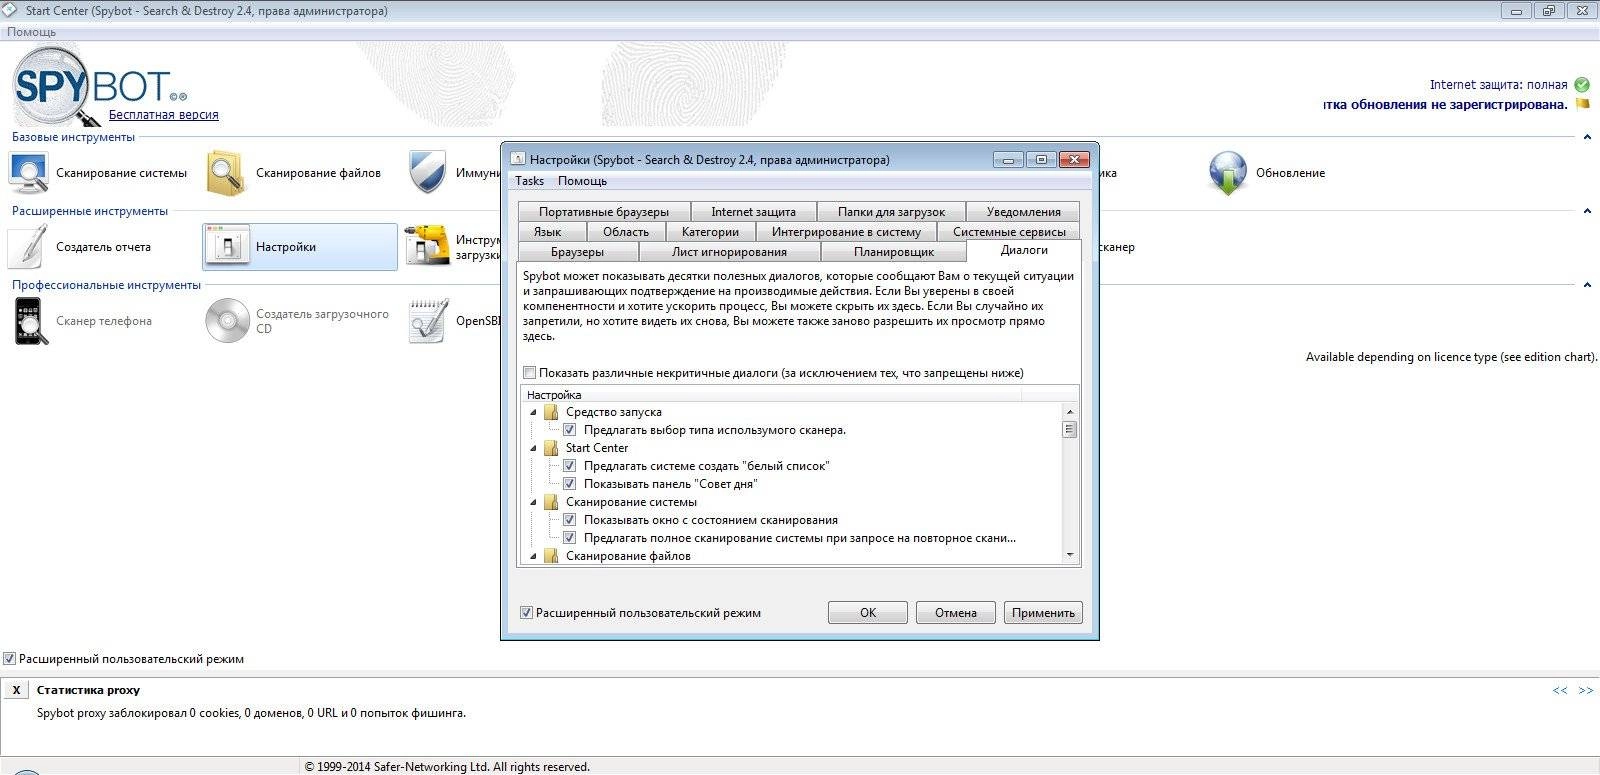Uncheck Показывать панель Совет дня
The height and width of the screenshot is (775, 1600).
point(570,484)
